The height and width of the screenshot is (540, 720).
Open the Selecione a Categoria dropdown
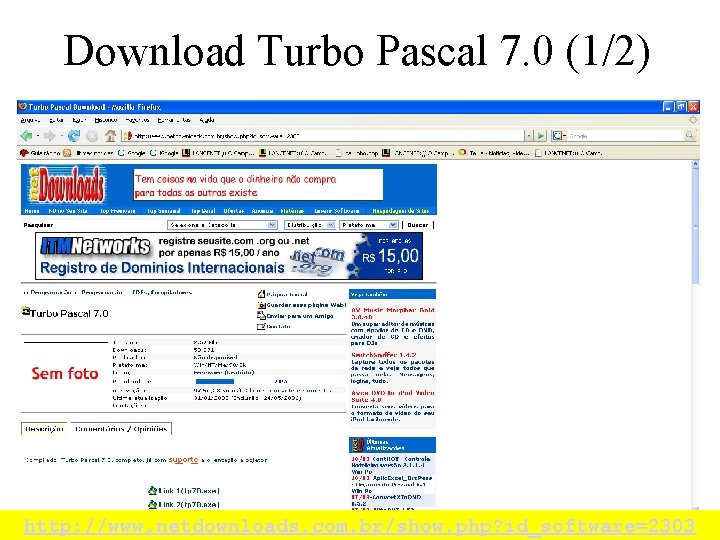coord(222,225)
